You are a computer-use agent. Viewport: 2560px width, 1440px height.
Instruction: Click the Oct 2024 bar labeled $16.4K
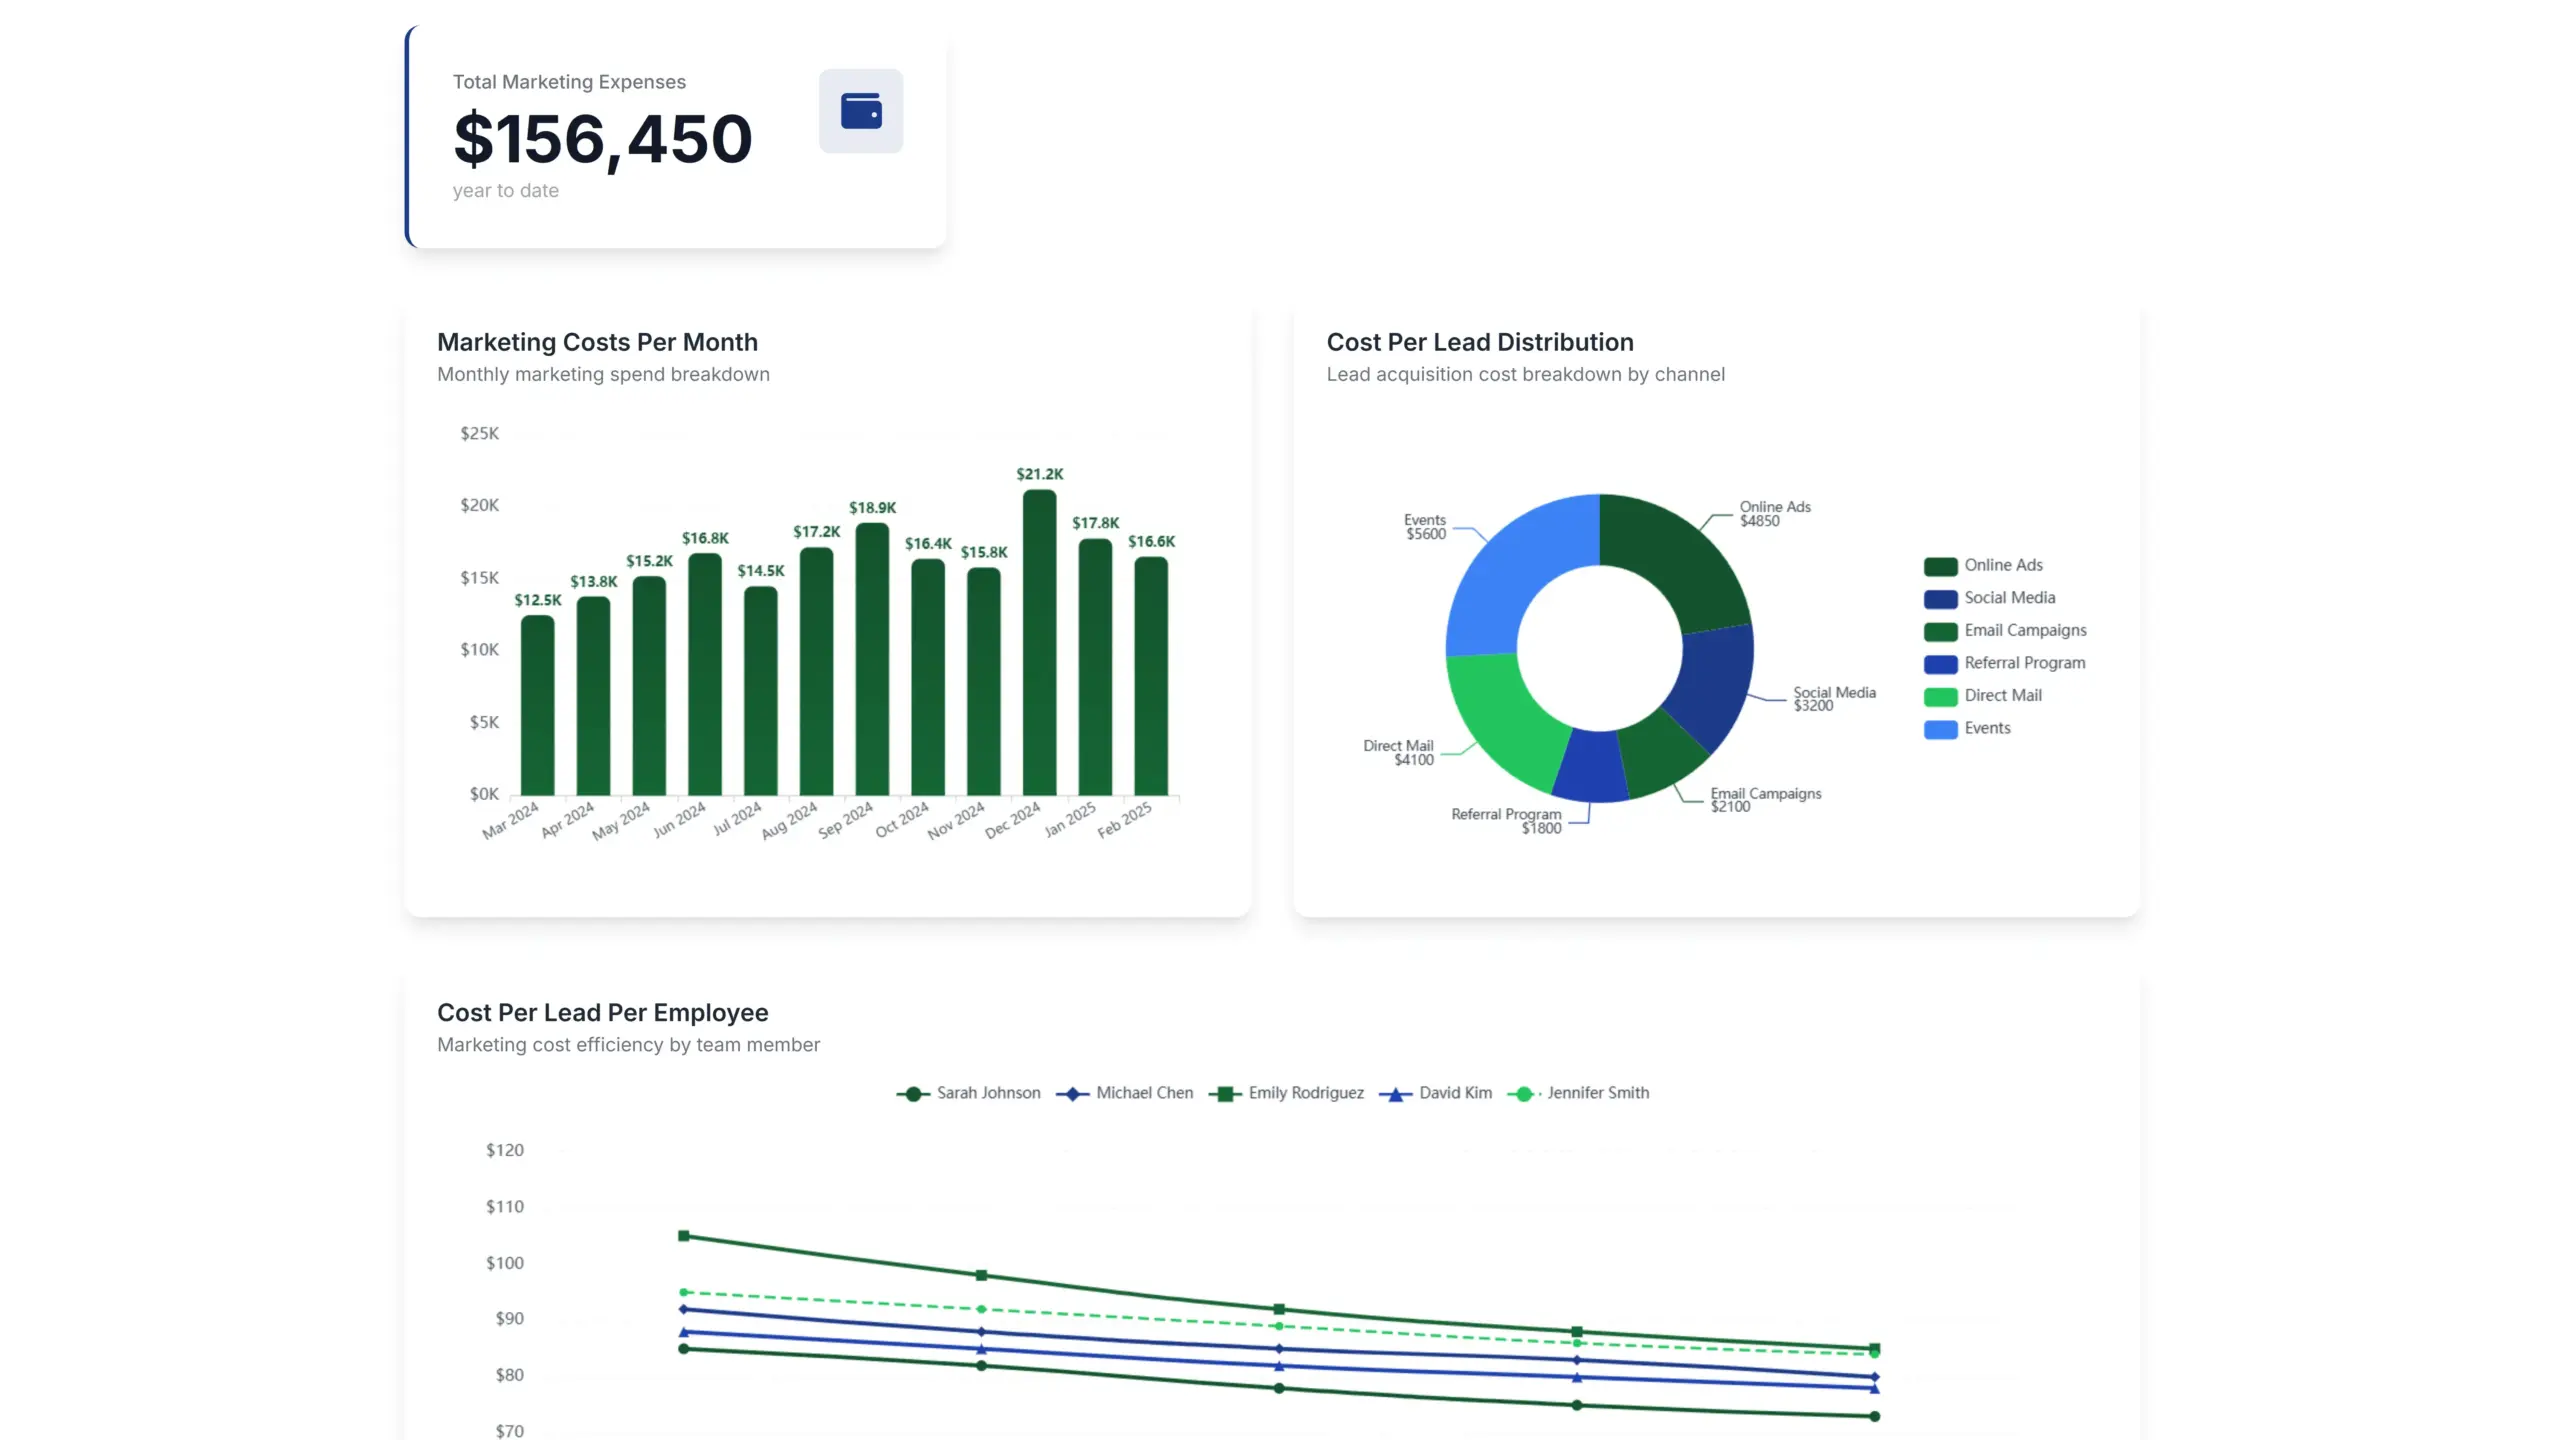[x=928, y=678]
